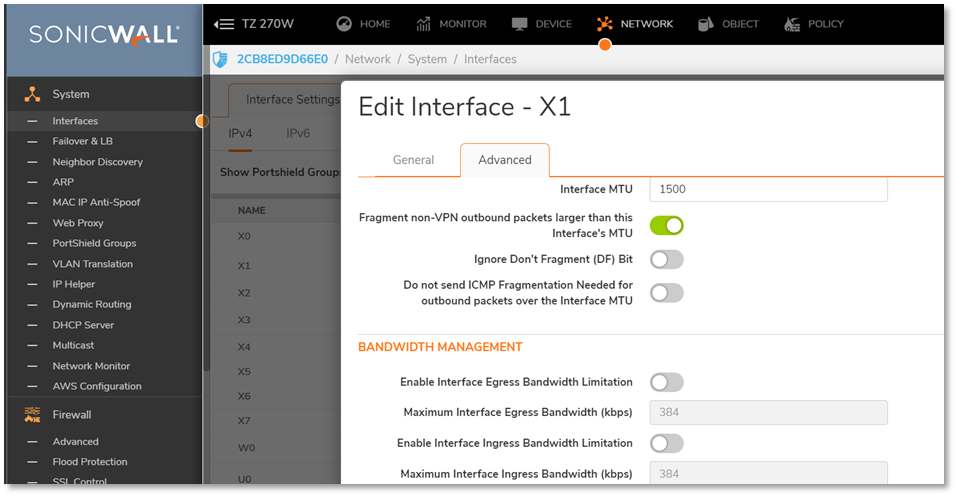Open the NETWORK menu
Viewport: 957px width, 497px height.
(x=646, y=24)
